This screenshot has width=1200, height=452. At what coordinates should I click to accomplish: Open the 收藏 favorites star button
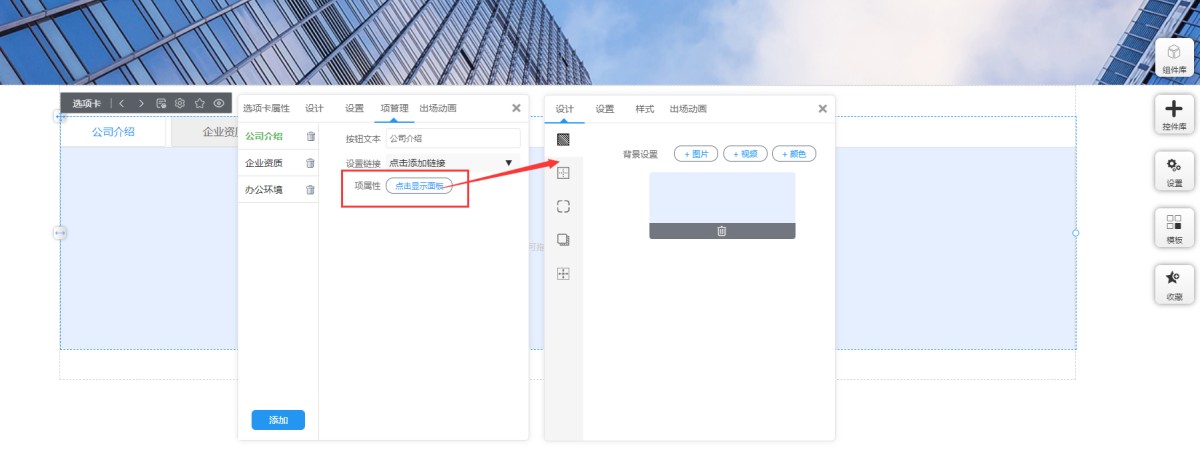coord(1174,285)
